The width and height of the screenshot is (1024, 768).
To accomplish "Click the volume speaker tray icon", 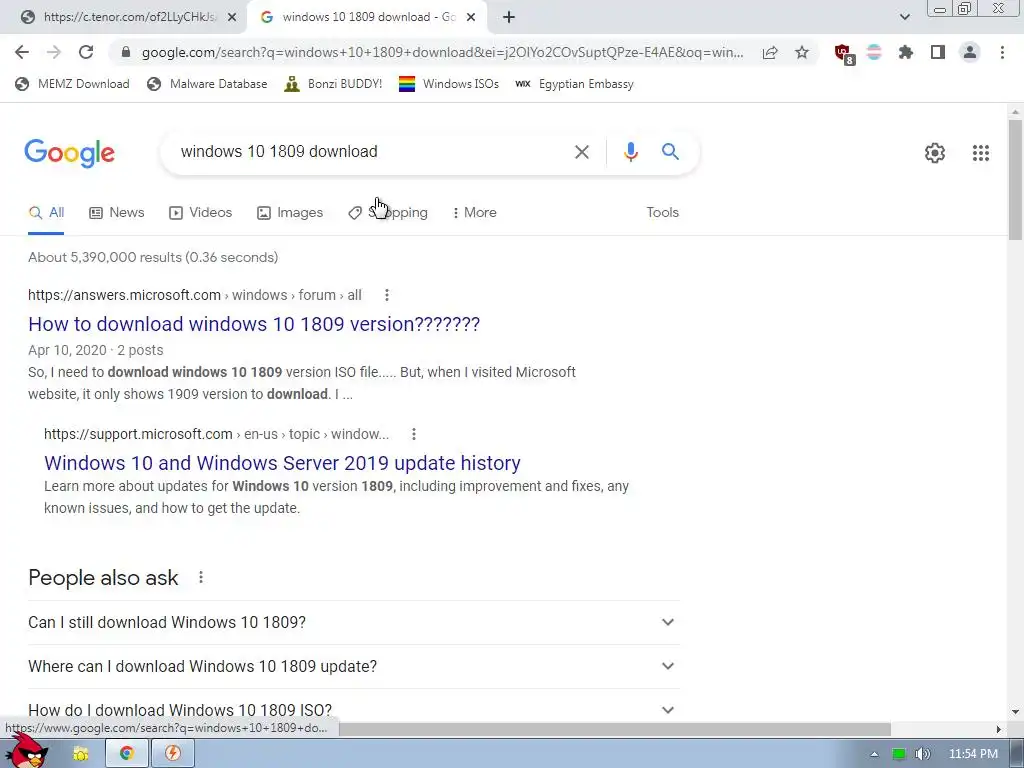I will pos(922,754).
